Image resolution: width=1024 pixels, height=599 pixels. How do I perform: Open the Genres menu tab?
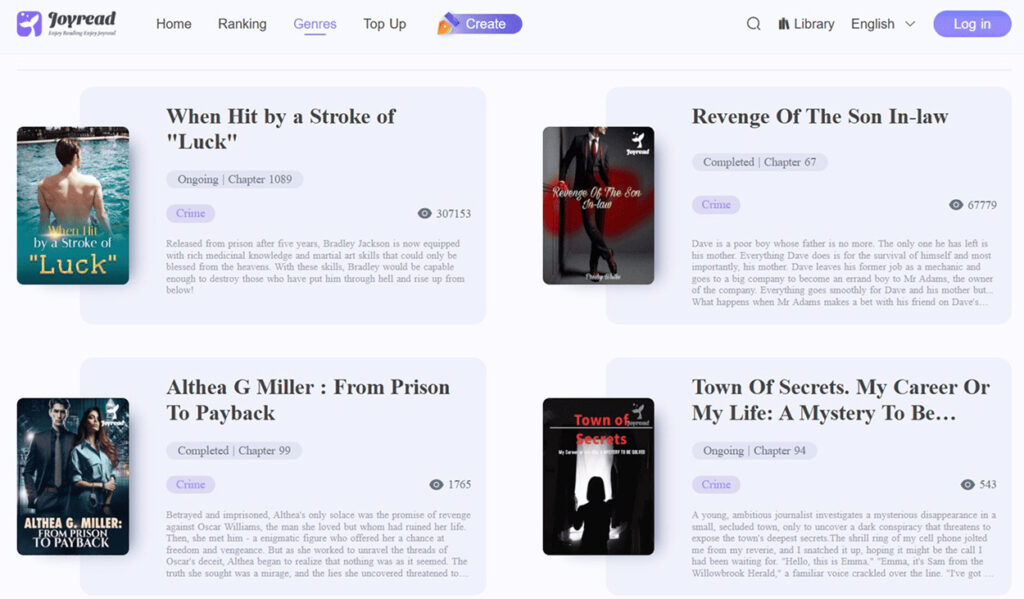pos(315,24)
